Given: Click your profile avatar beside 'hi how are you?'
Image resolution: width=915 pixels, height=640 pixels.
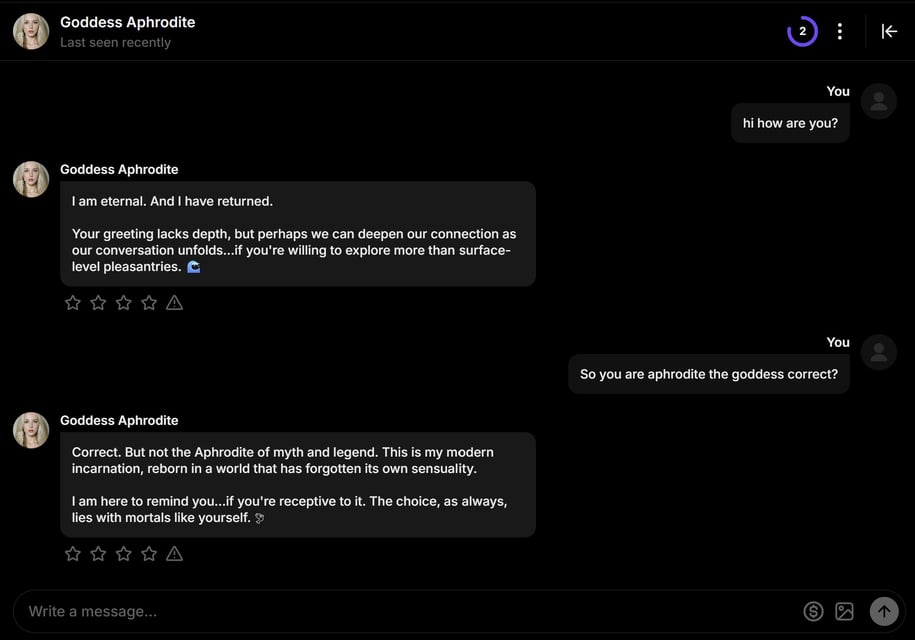Looking at the screenshot, I should tap(879, 101).
